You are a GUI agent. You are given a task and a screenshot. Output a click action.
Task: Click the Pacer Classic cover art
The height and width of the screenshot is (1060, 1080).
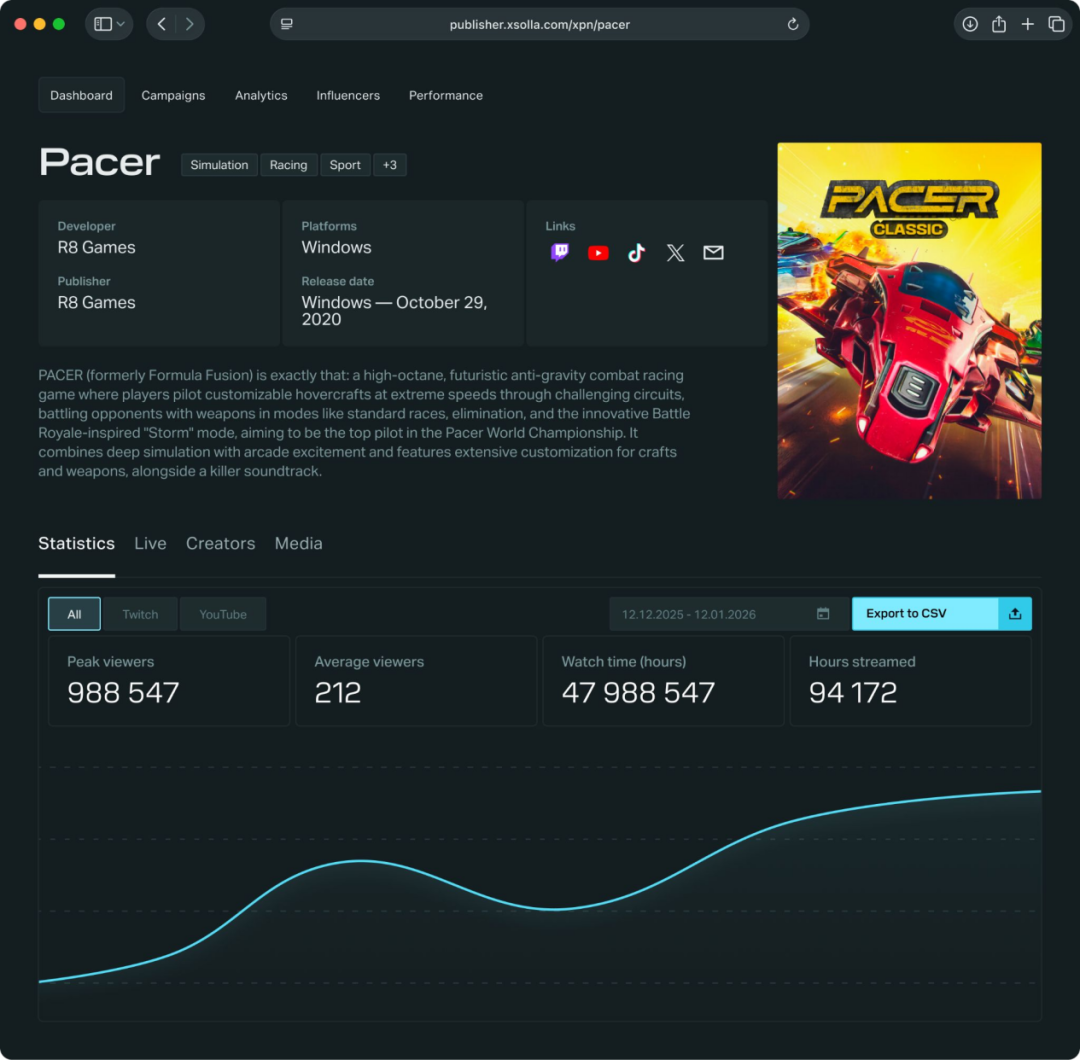909,320
